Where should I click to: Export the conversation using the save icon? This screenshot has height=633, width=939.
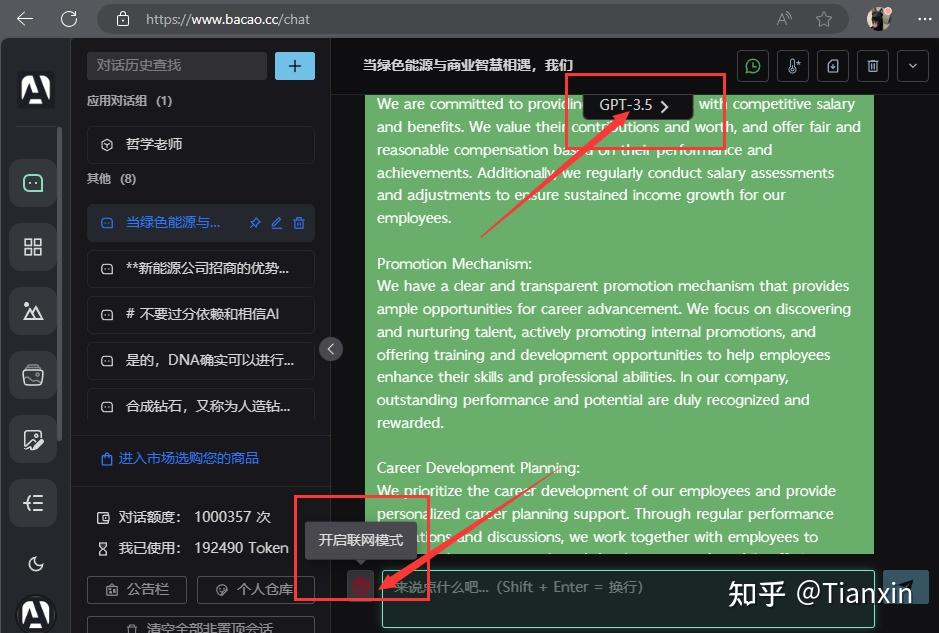832,65
